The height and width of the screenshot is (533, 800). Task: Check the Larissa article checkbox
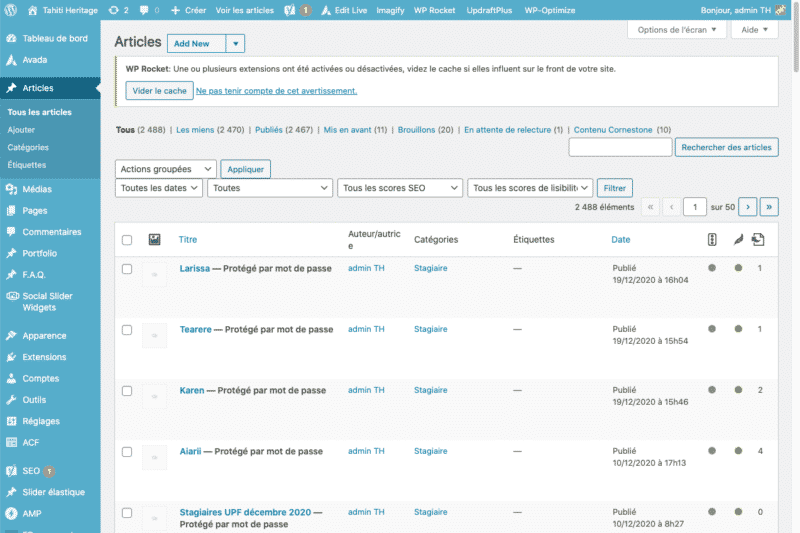coord(127,269)
